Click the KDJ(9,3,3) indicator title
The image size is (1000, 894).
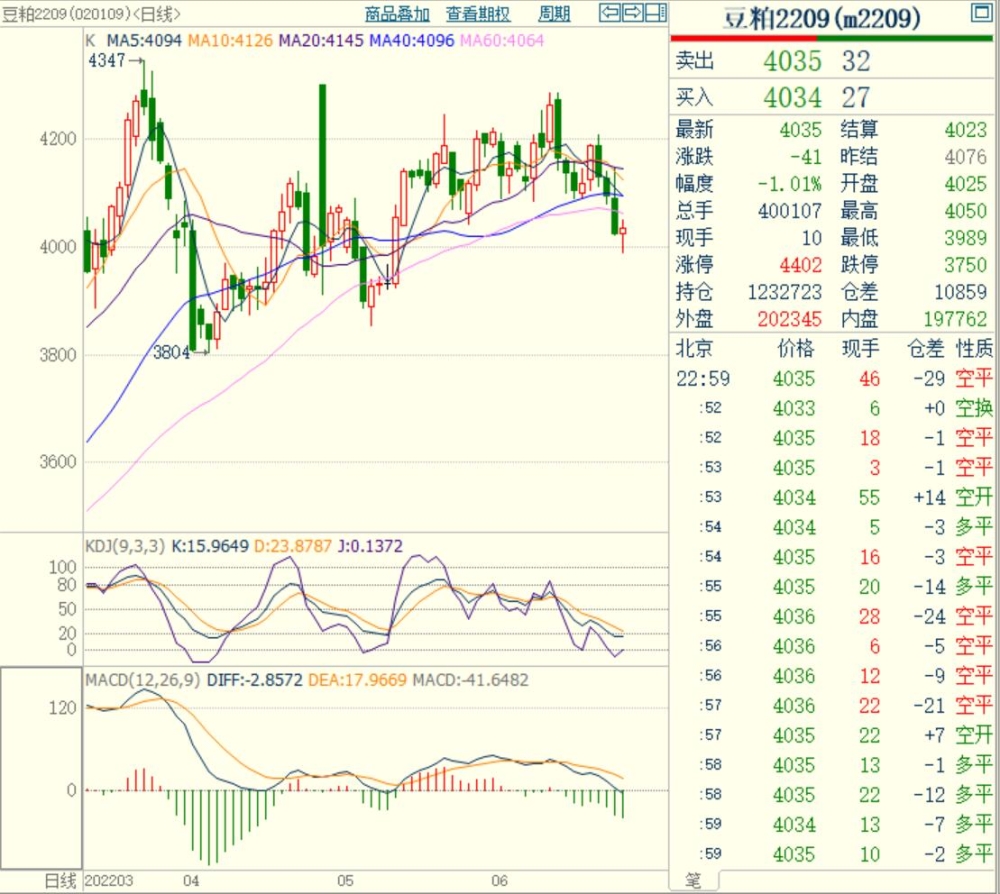click(x=125, y=547)
